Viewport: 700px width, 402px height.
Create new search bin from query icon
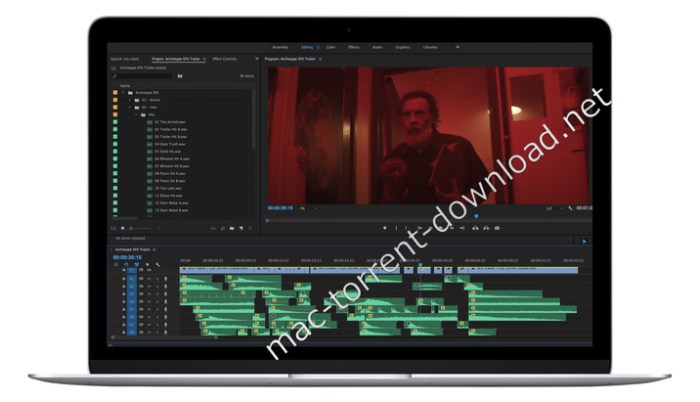(180, 76)
